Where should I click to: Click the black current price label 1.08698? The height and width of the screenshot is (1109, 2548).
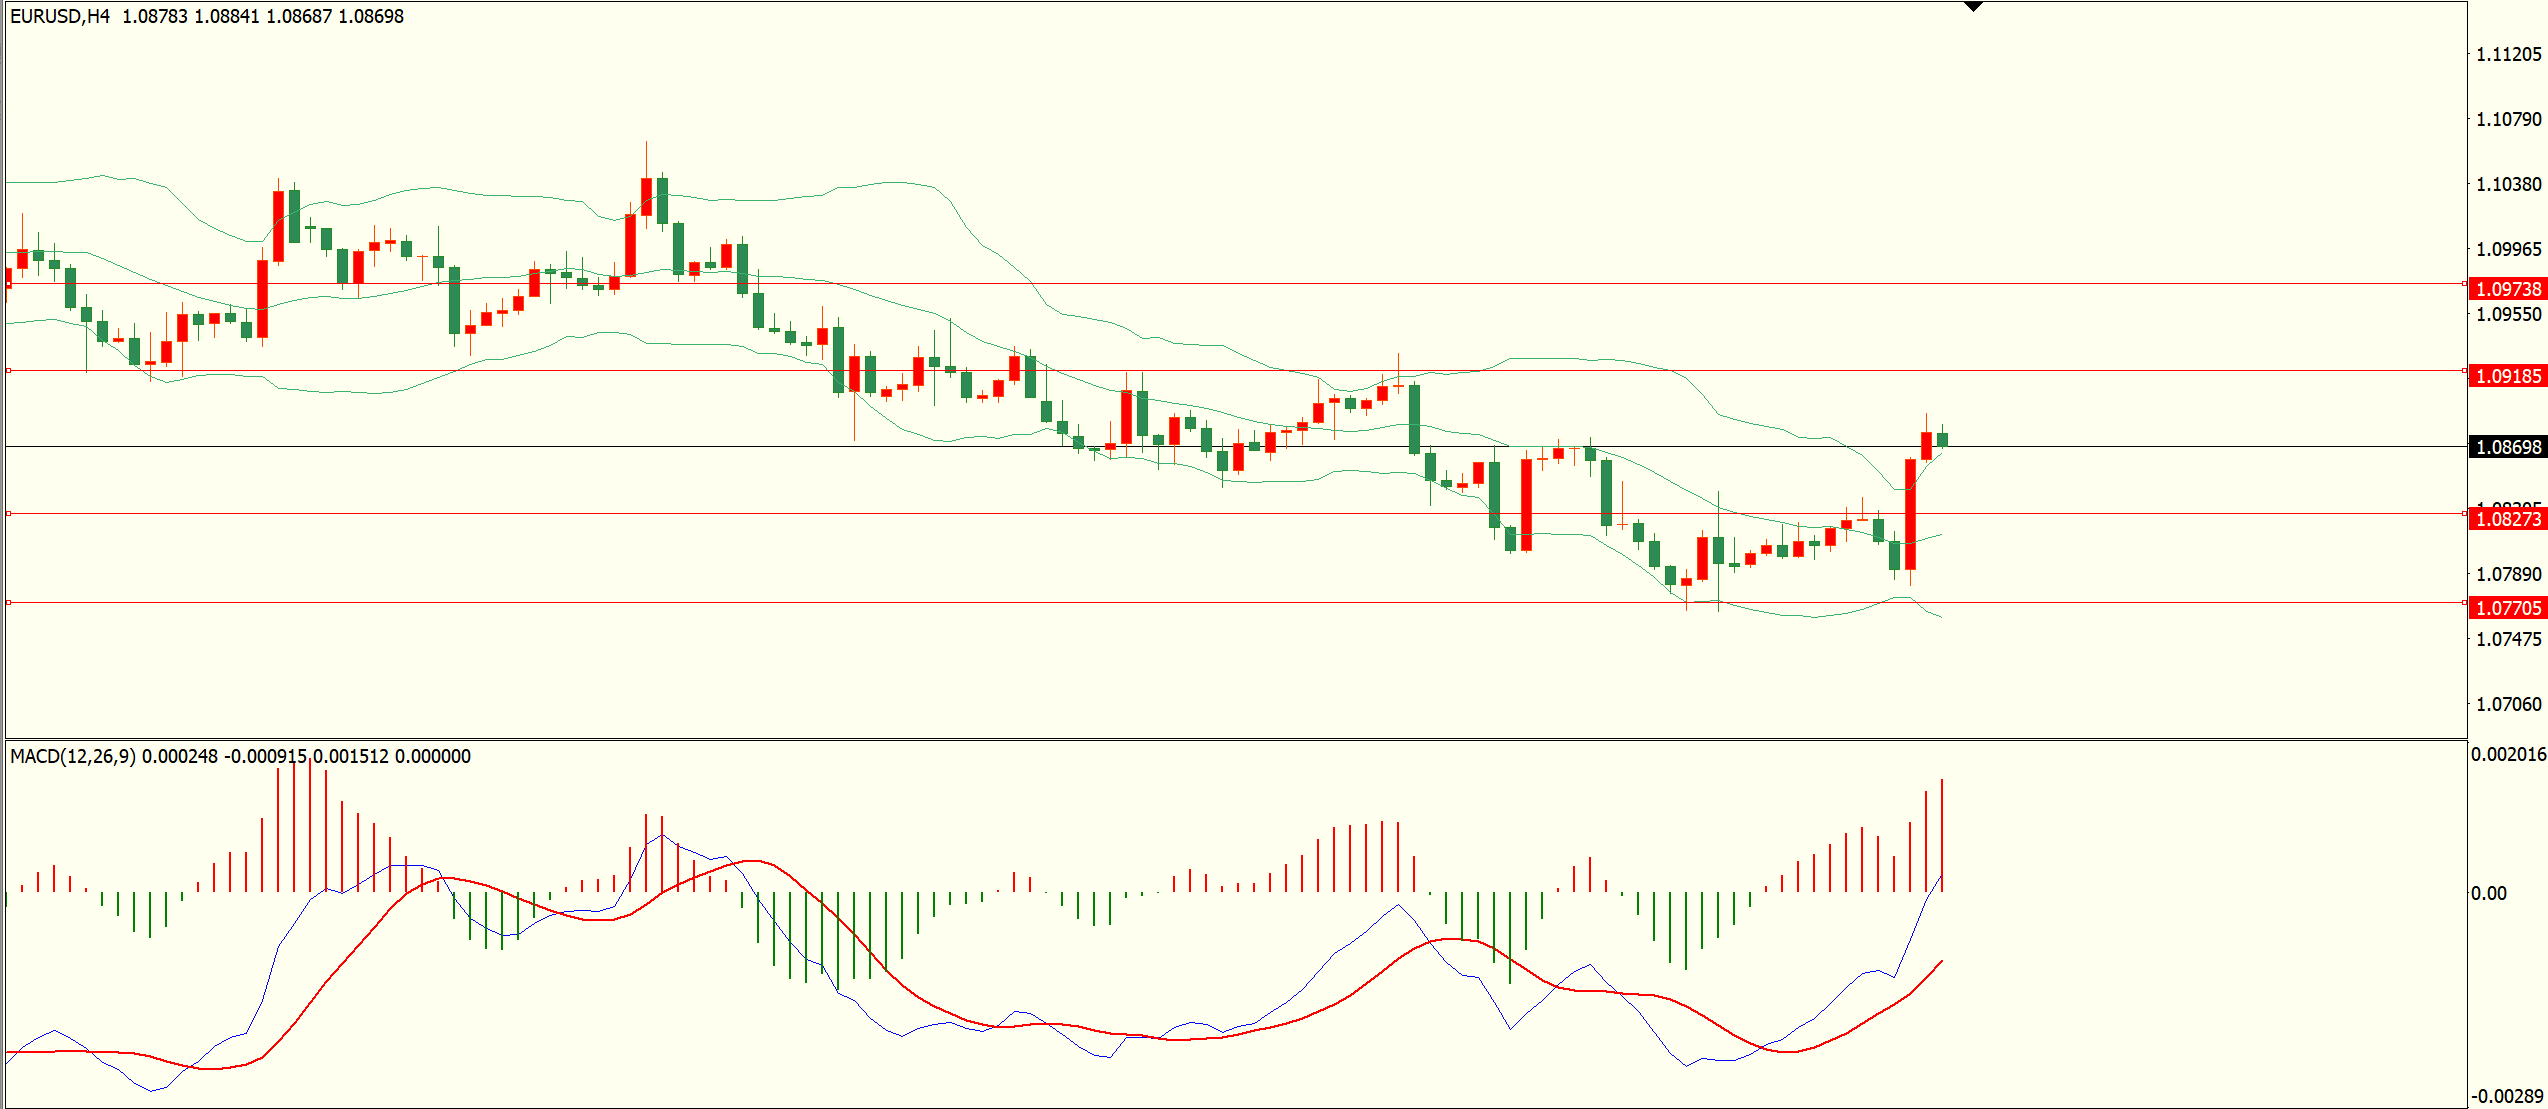tap(2507, 447)
